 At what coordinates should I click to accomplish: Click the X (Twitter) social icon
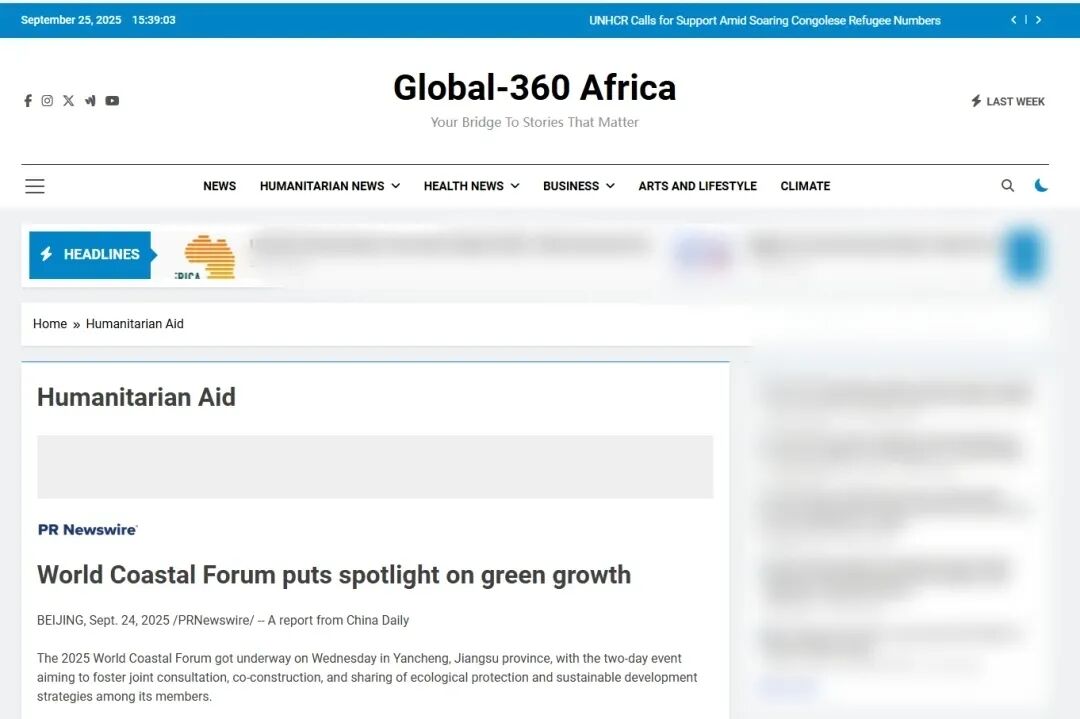(68, 101)
